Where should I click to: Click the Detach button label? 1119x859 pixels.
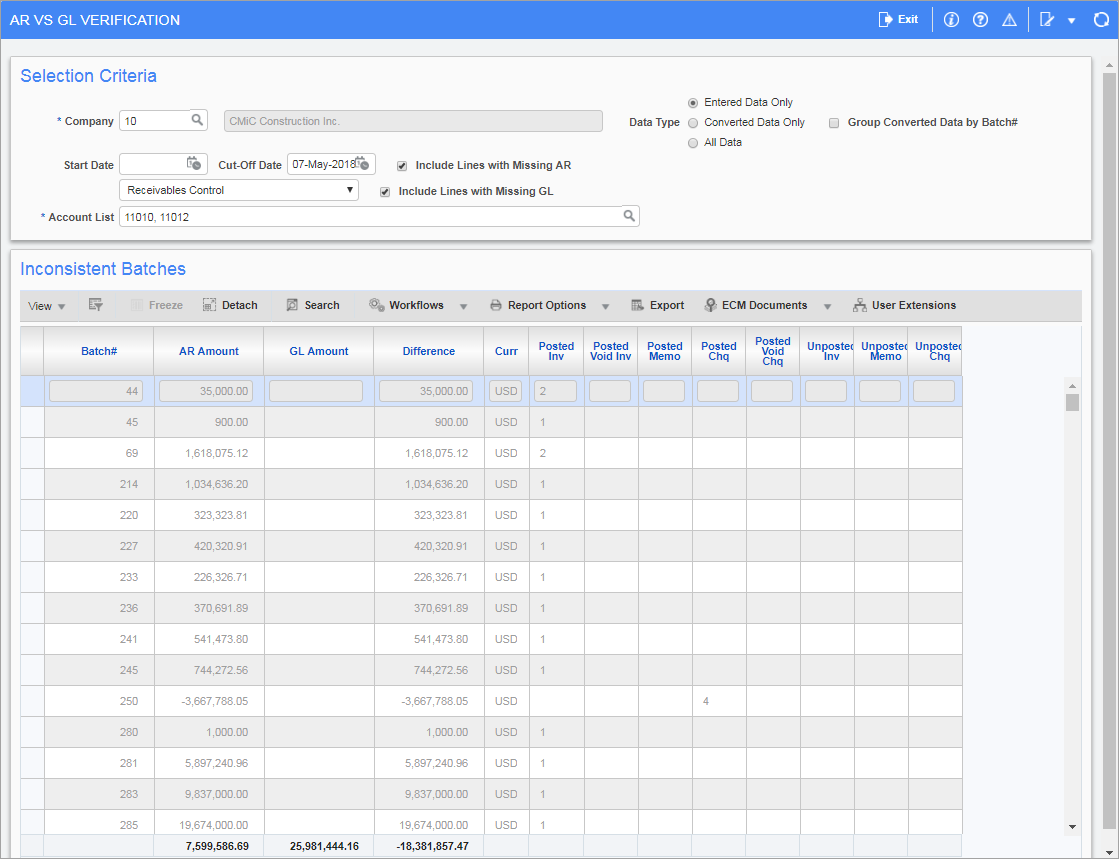[x=239, y=305]
